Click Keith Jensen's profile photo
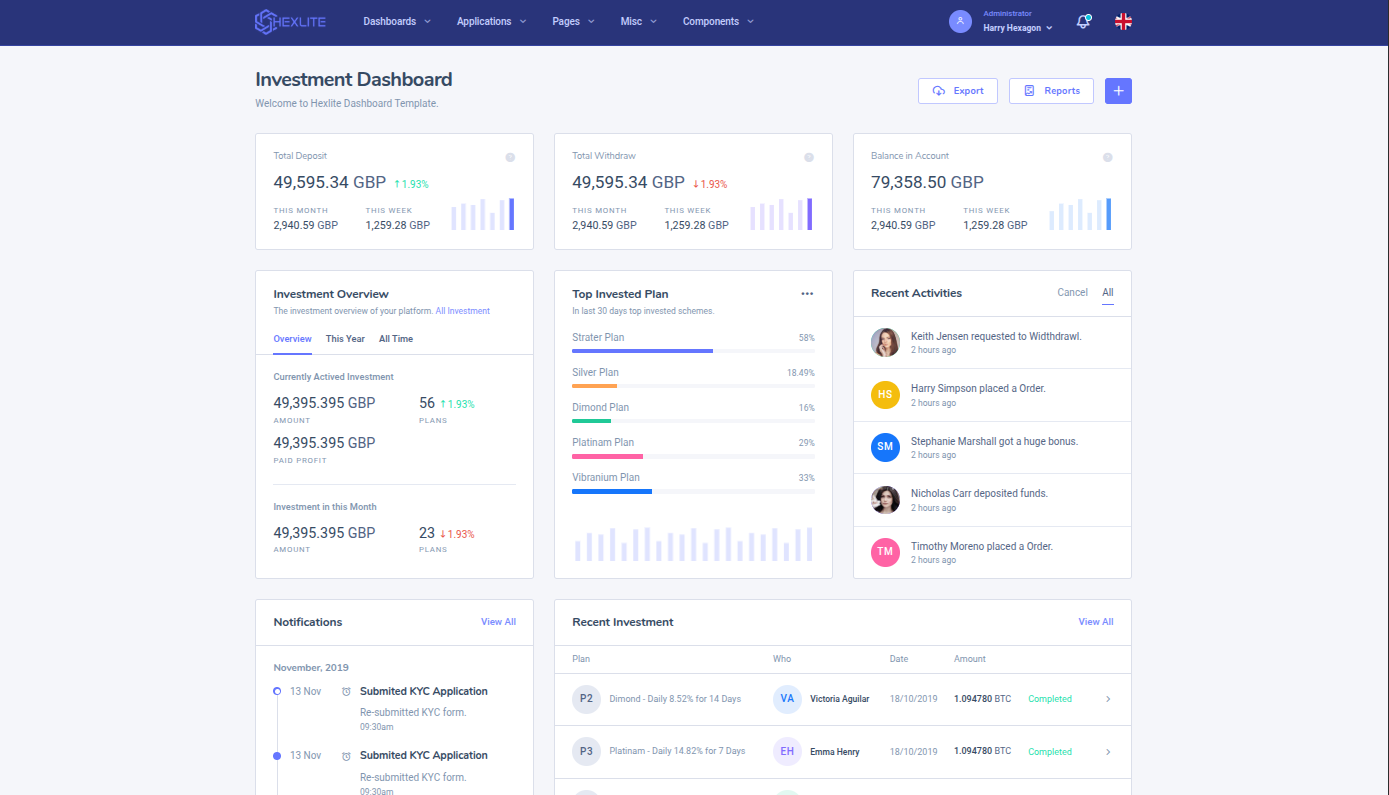Screen dimensions: 1389x795 885,343
